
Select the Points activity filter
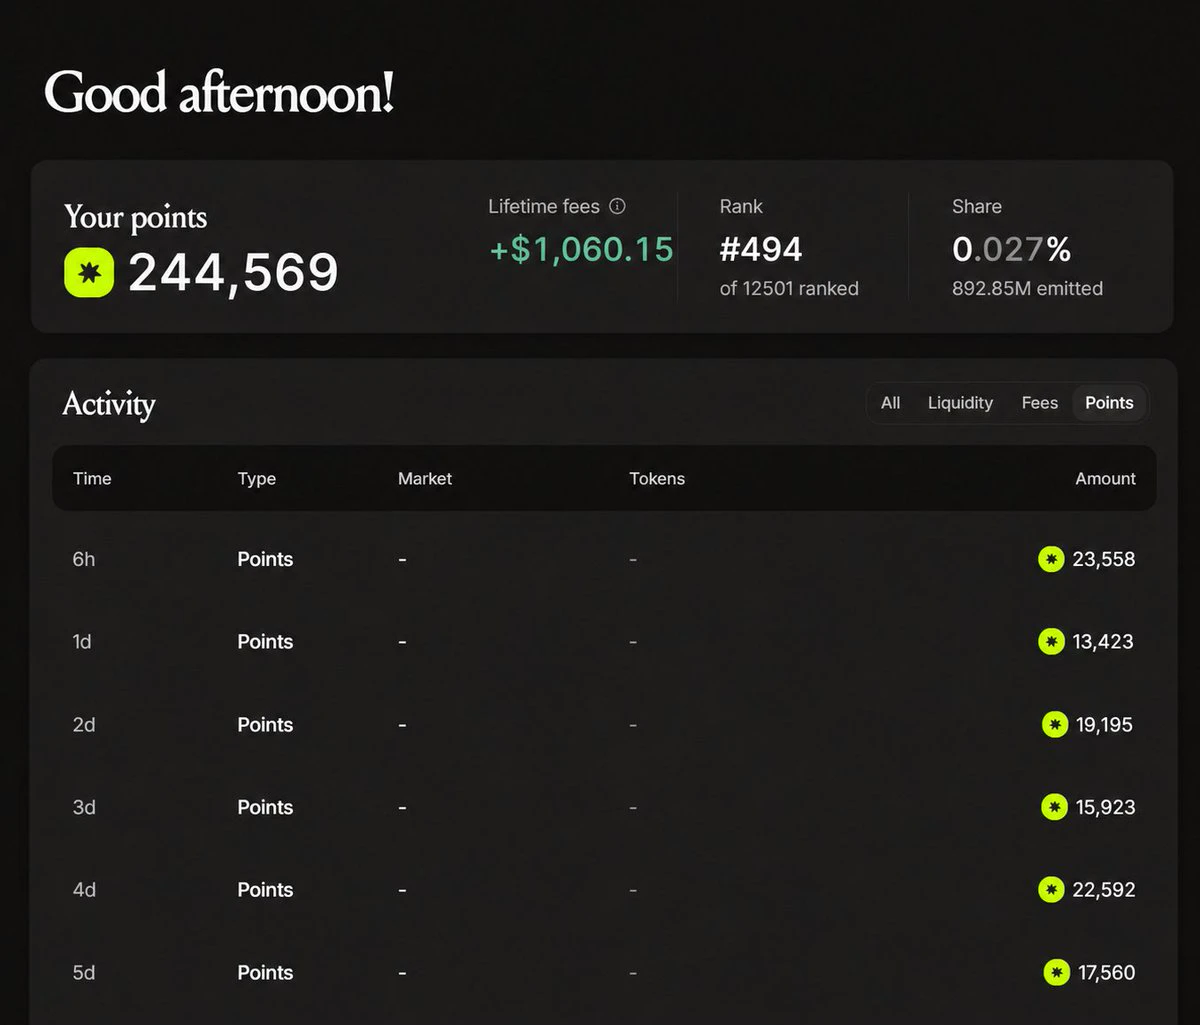pyautogui.click(x=1109, y=403)
